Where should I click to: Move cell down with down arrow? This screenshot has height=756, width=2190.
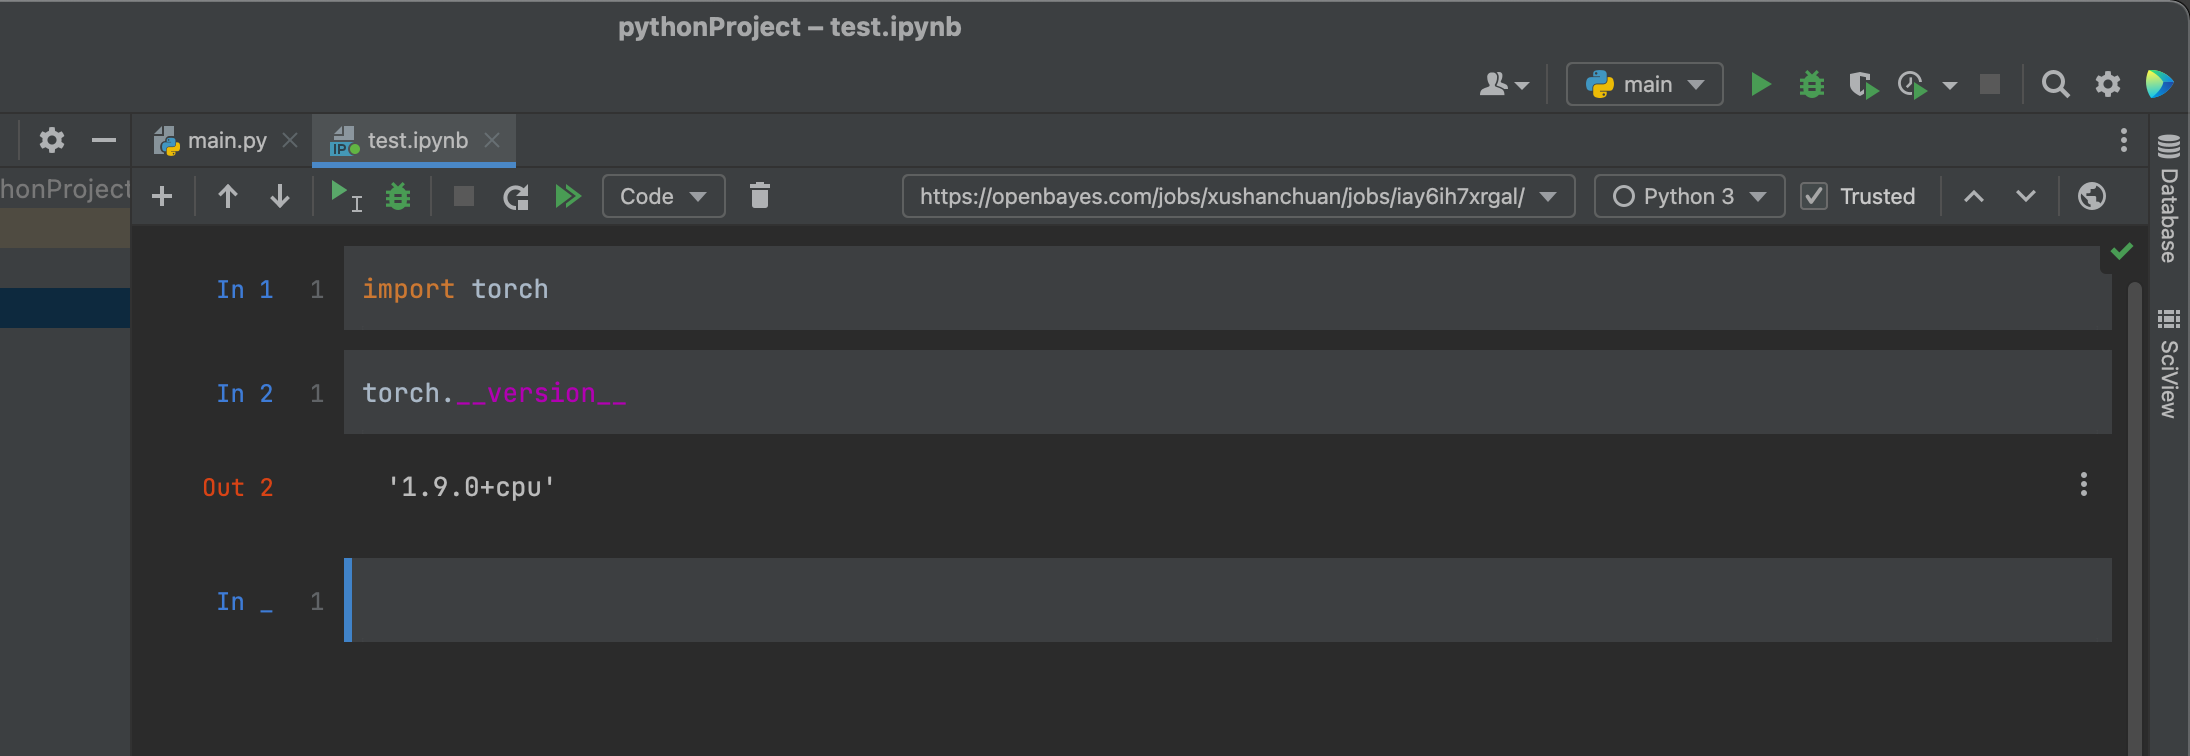coord(280,196)
